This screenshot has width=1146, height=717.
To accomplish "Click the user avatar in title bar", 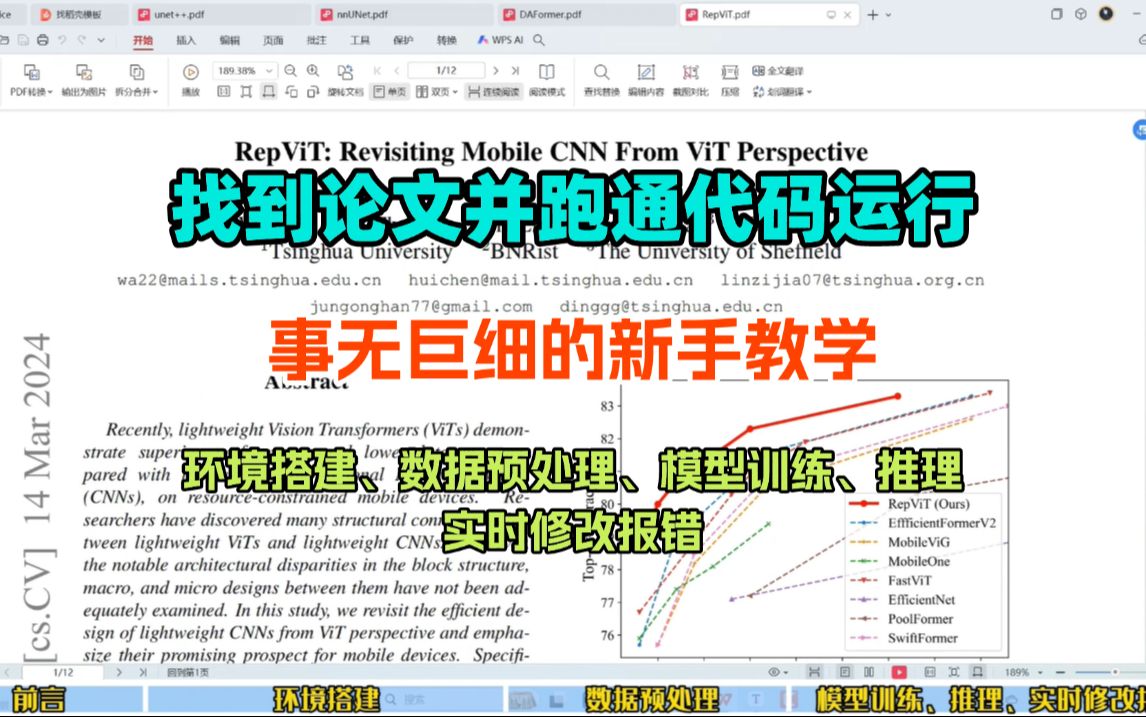I will (1106, 14).
